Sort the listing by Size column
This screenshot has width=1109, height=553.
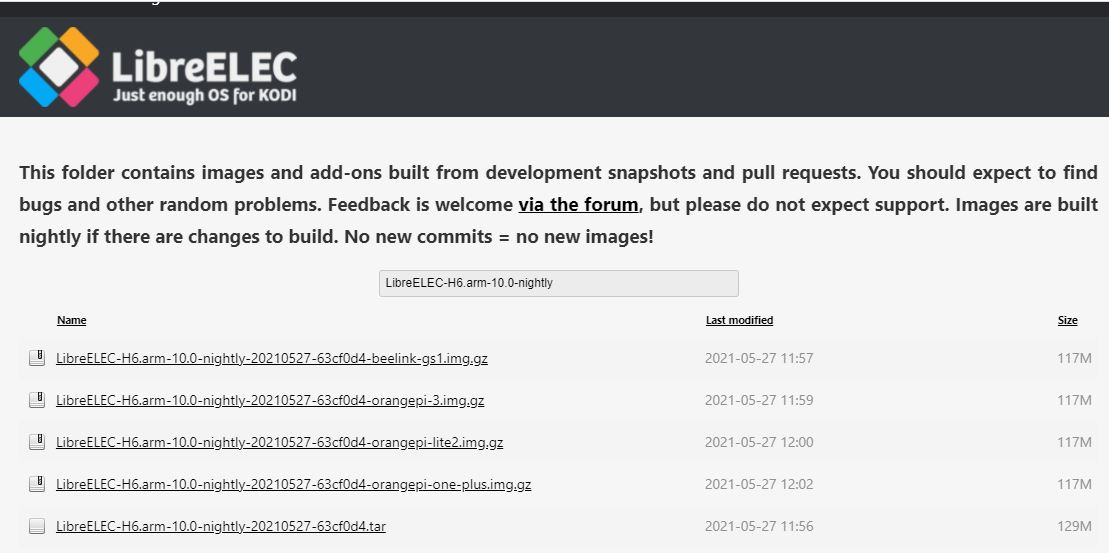tap(1067, 320)
